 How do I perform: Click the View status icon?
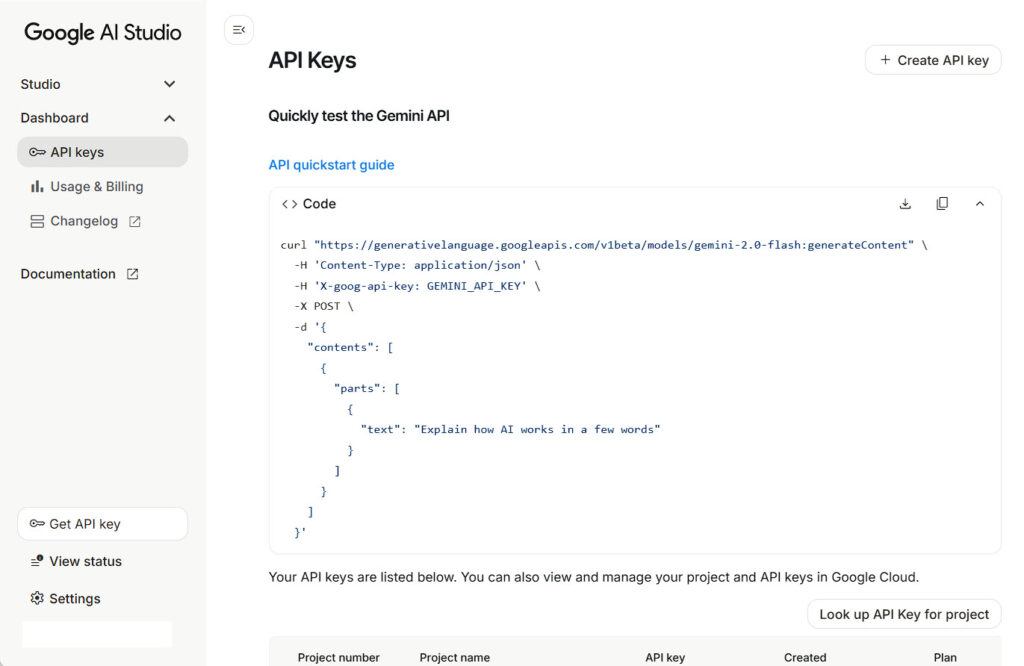click(37, 562)
